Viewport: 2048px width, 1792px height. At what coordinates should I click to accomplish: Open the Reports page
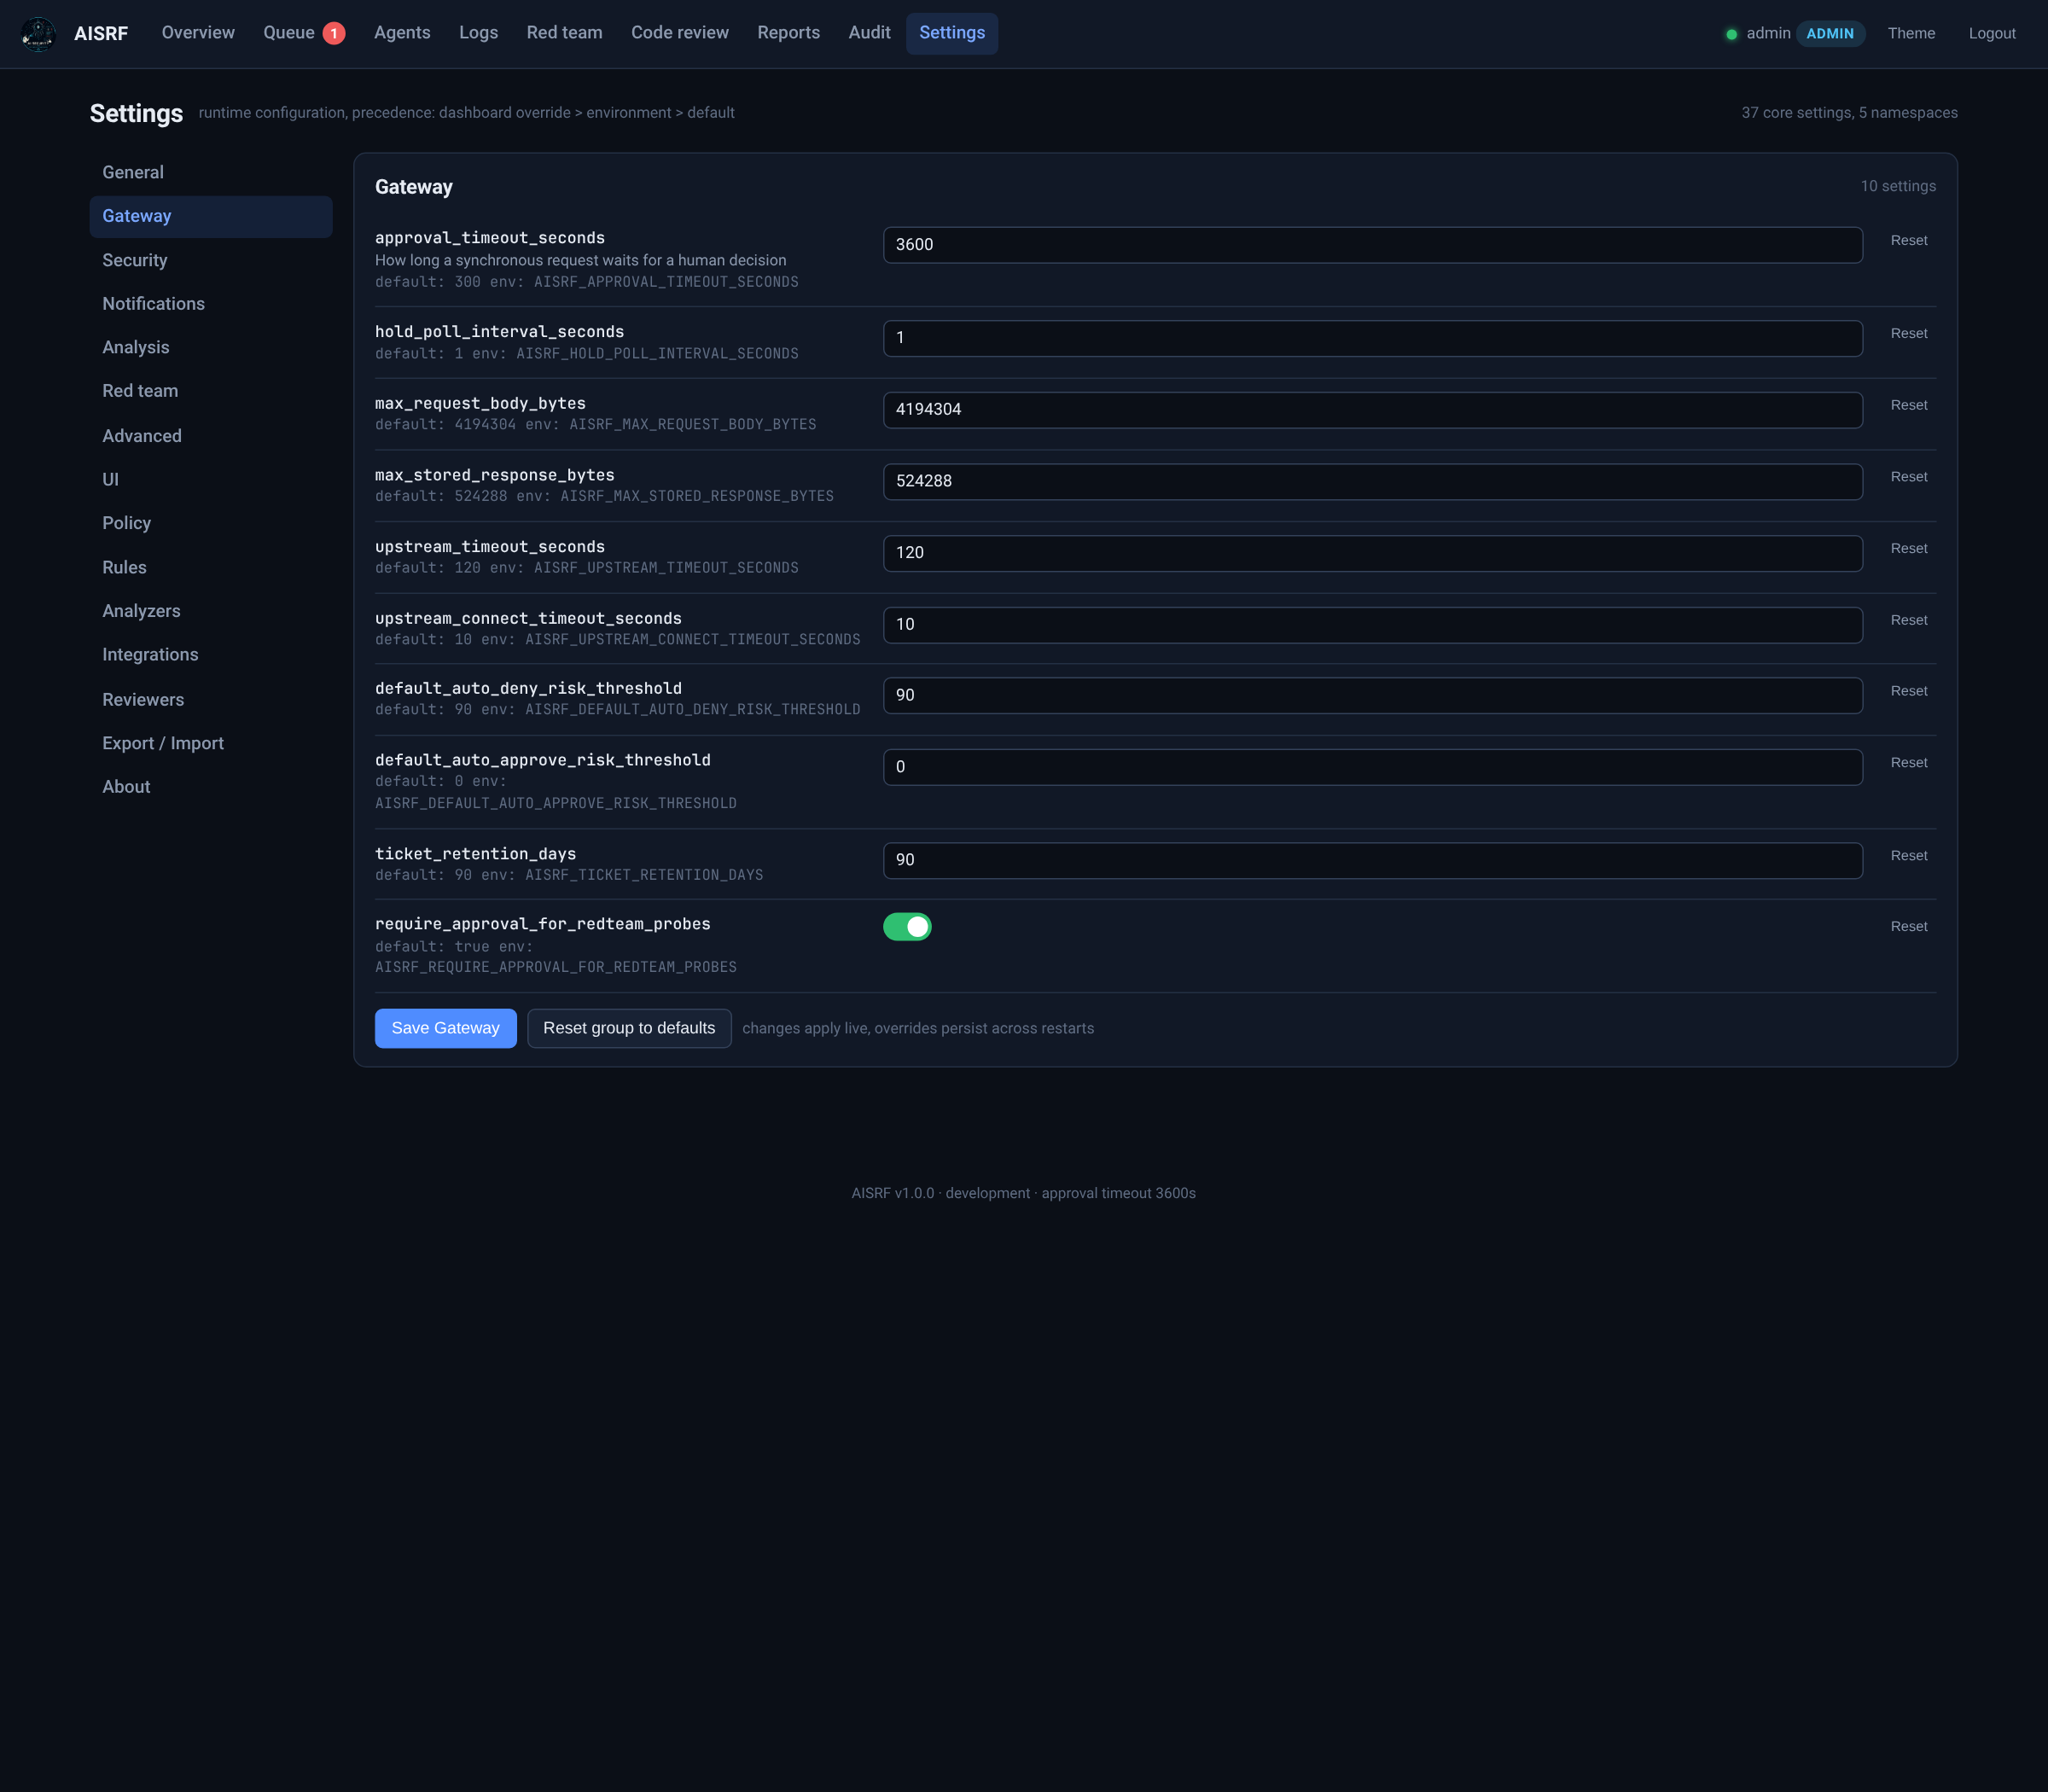(x=788, y=33)
